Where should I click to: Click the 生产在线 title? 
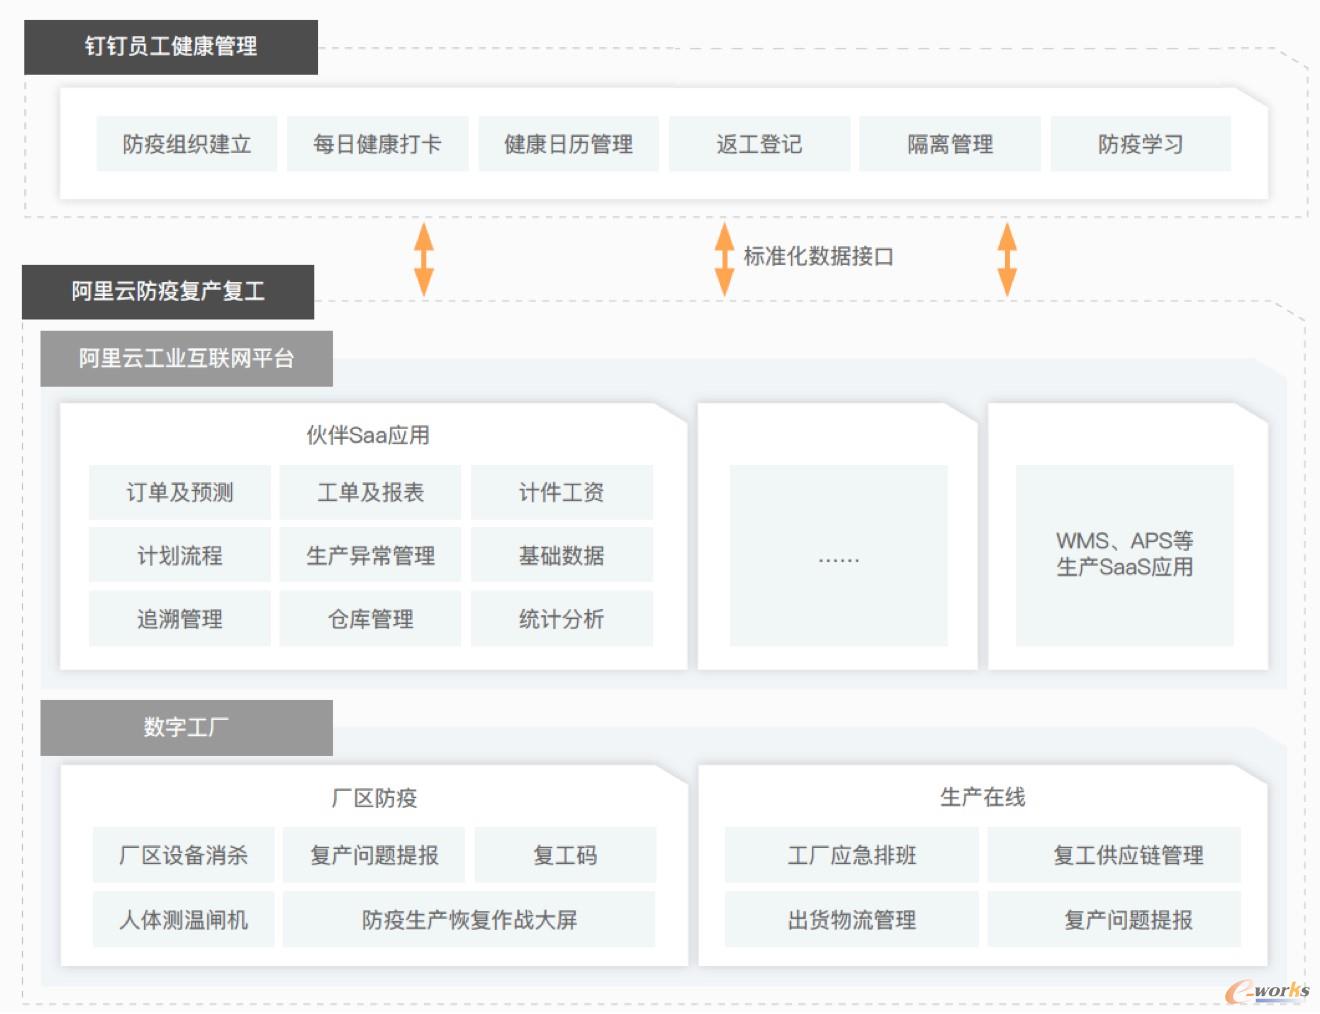pyautogui.click(x=982, y=797)
